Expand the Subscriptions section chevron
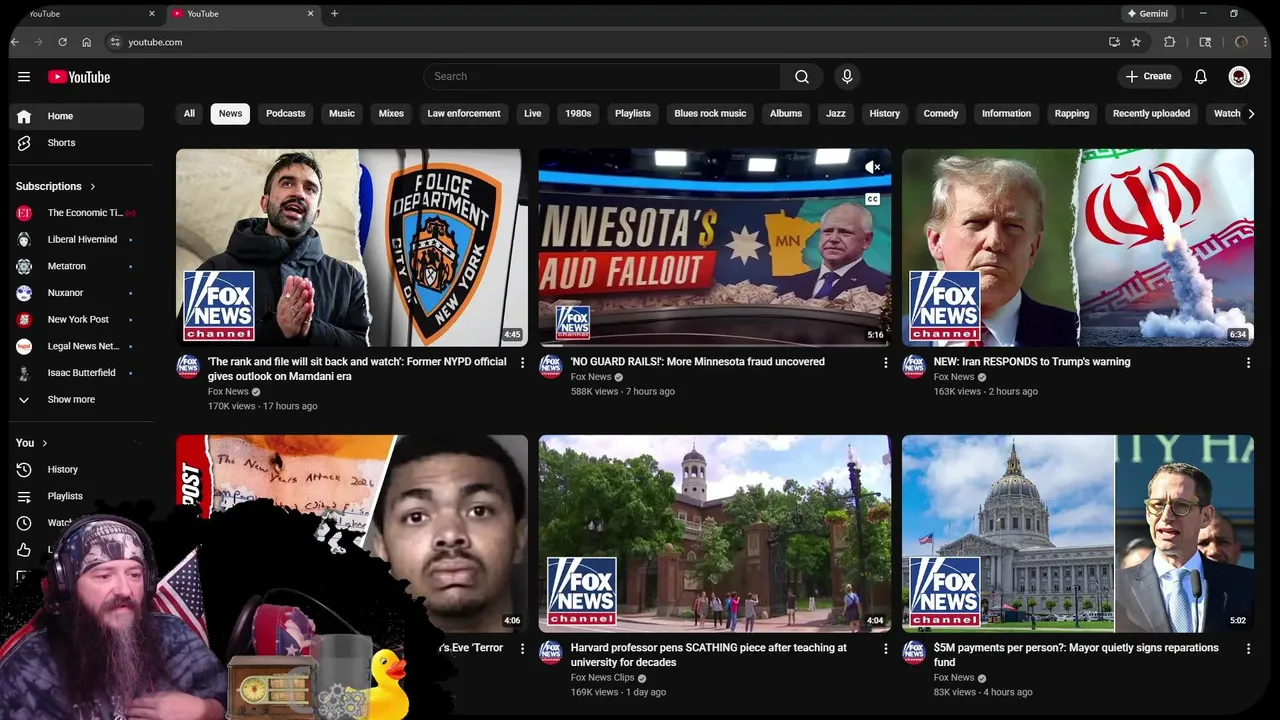 (x=93, y=187)
